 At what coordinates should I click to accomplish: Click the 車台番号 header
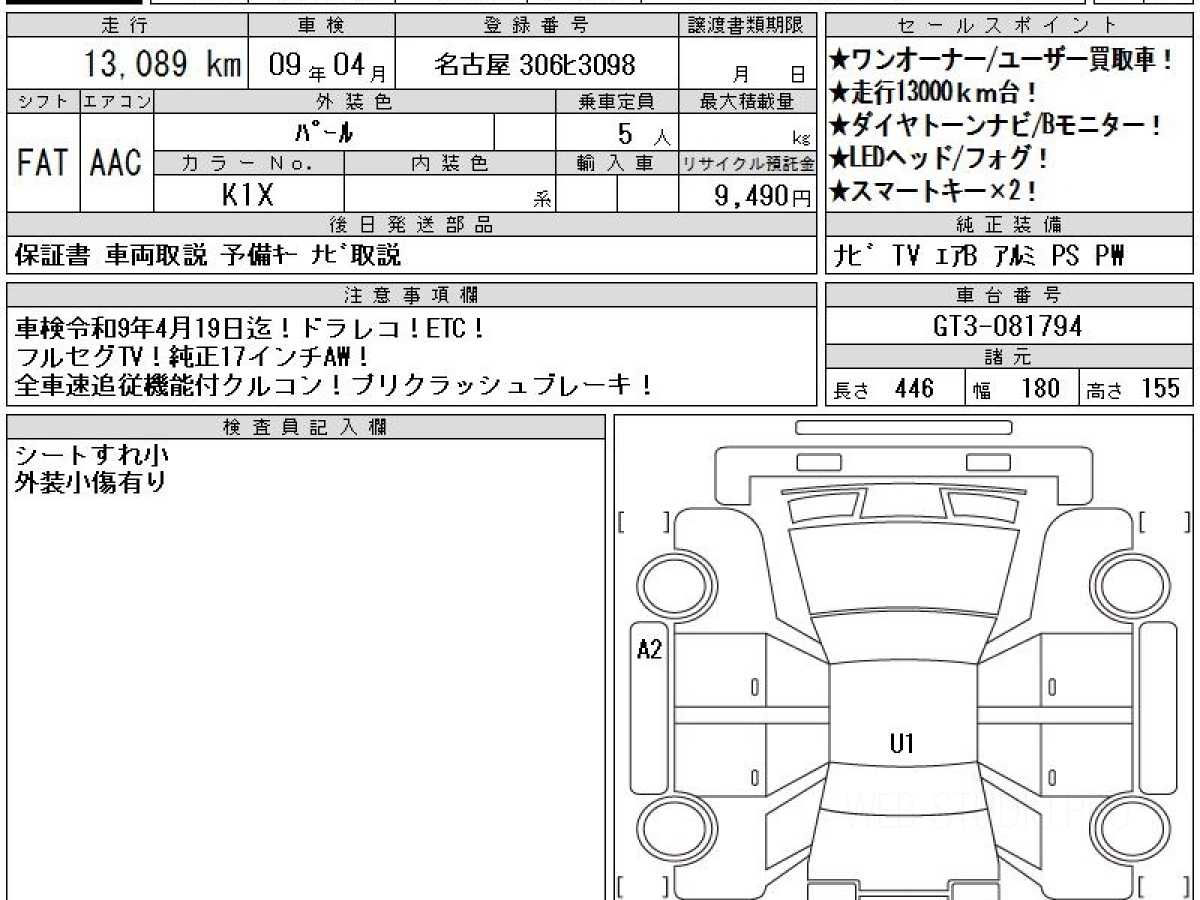pos(1008,295)
